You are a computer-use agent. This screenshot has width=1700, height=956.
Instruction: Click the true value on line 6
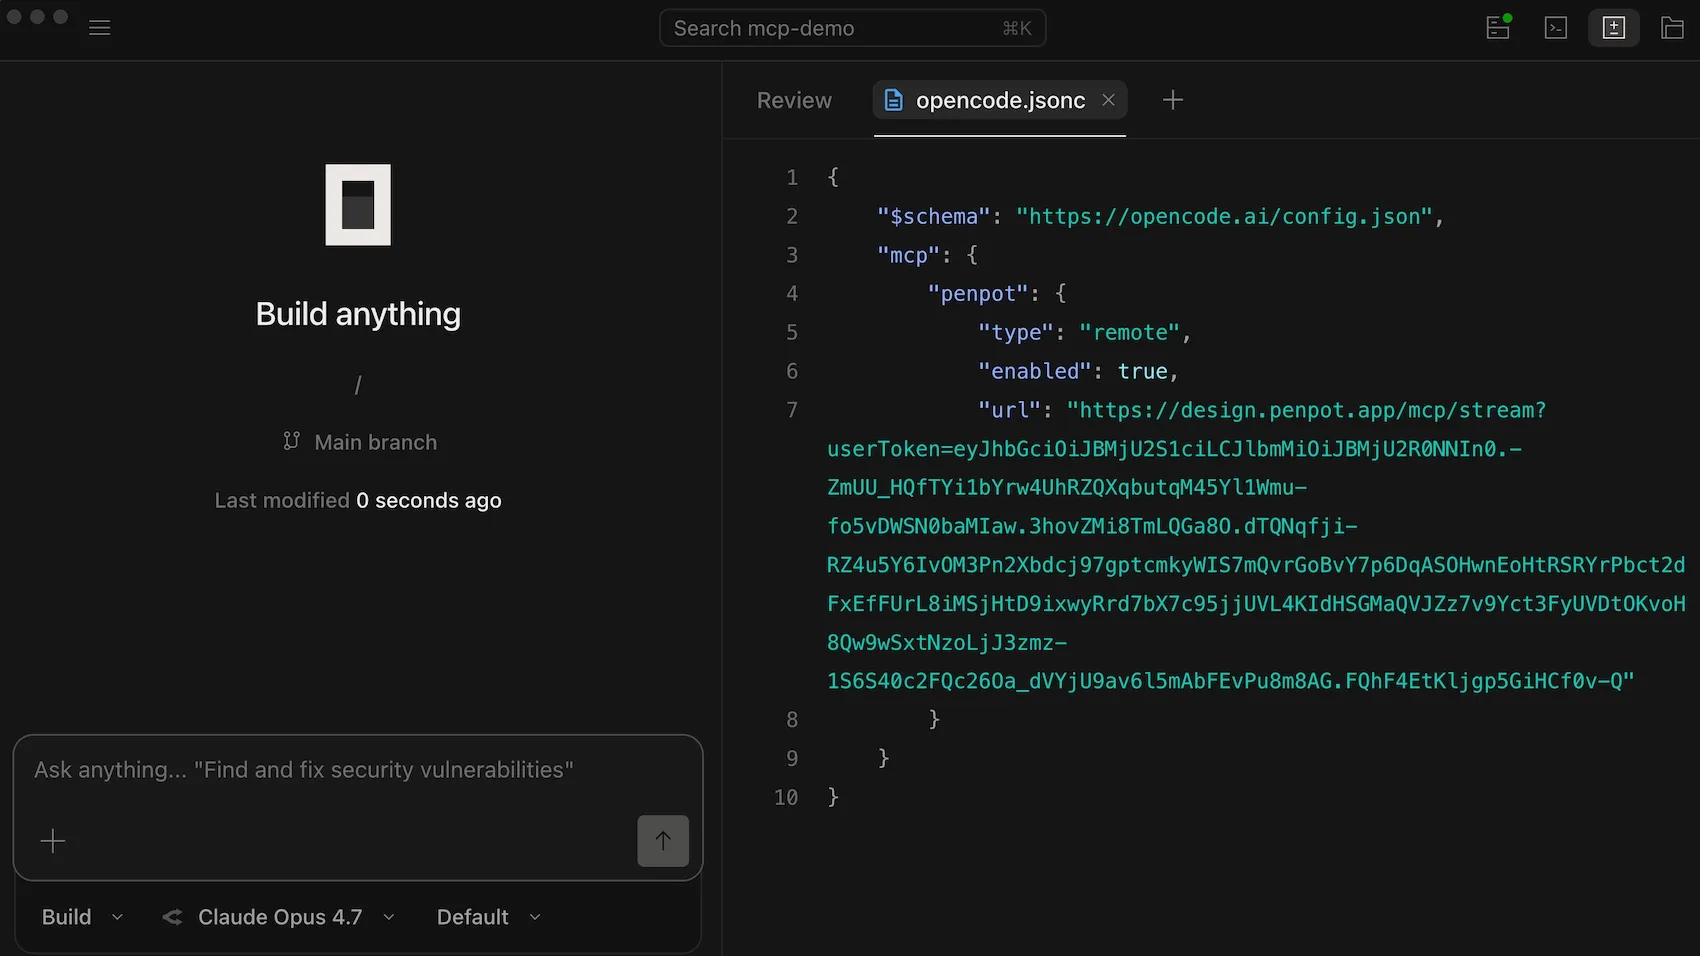coord(1143,372)
